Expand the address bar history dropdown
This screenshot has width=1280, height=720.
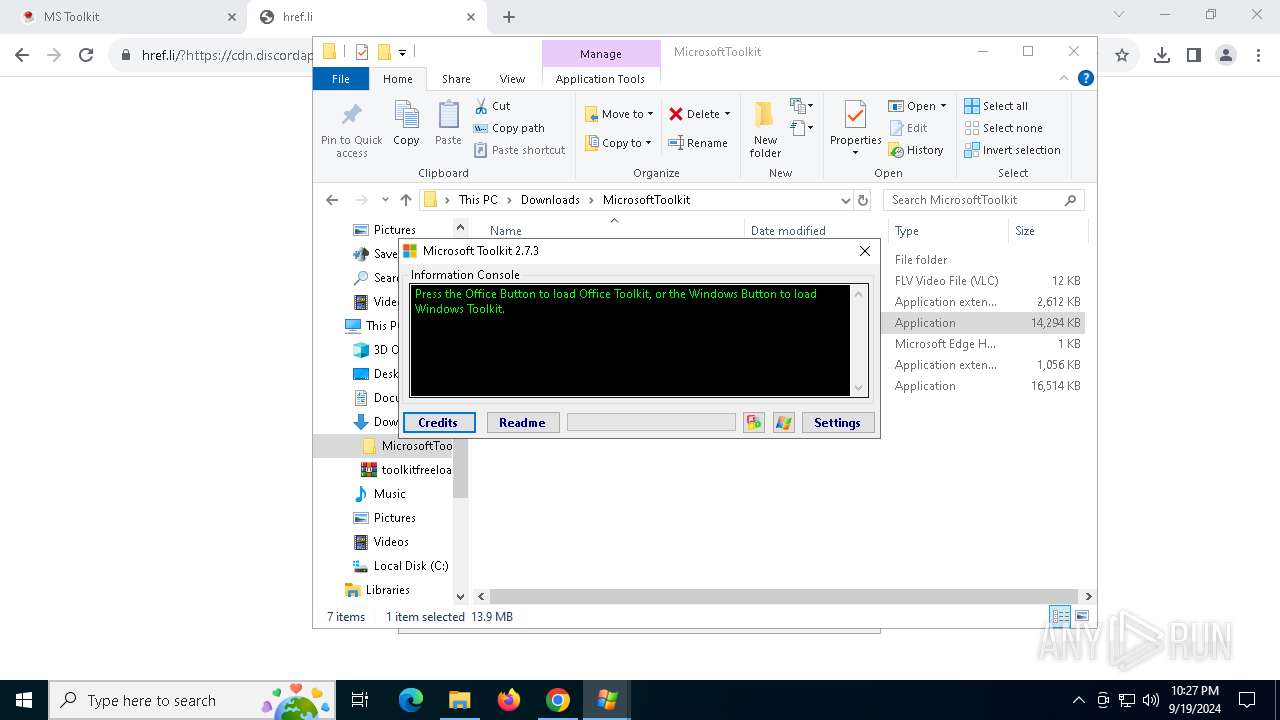point(846,200)
